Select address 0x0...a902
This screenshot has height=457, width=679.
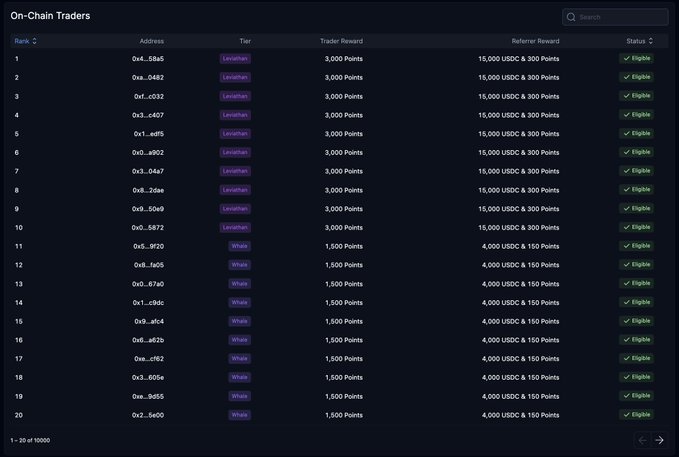[x=148, y=152]
